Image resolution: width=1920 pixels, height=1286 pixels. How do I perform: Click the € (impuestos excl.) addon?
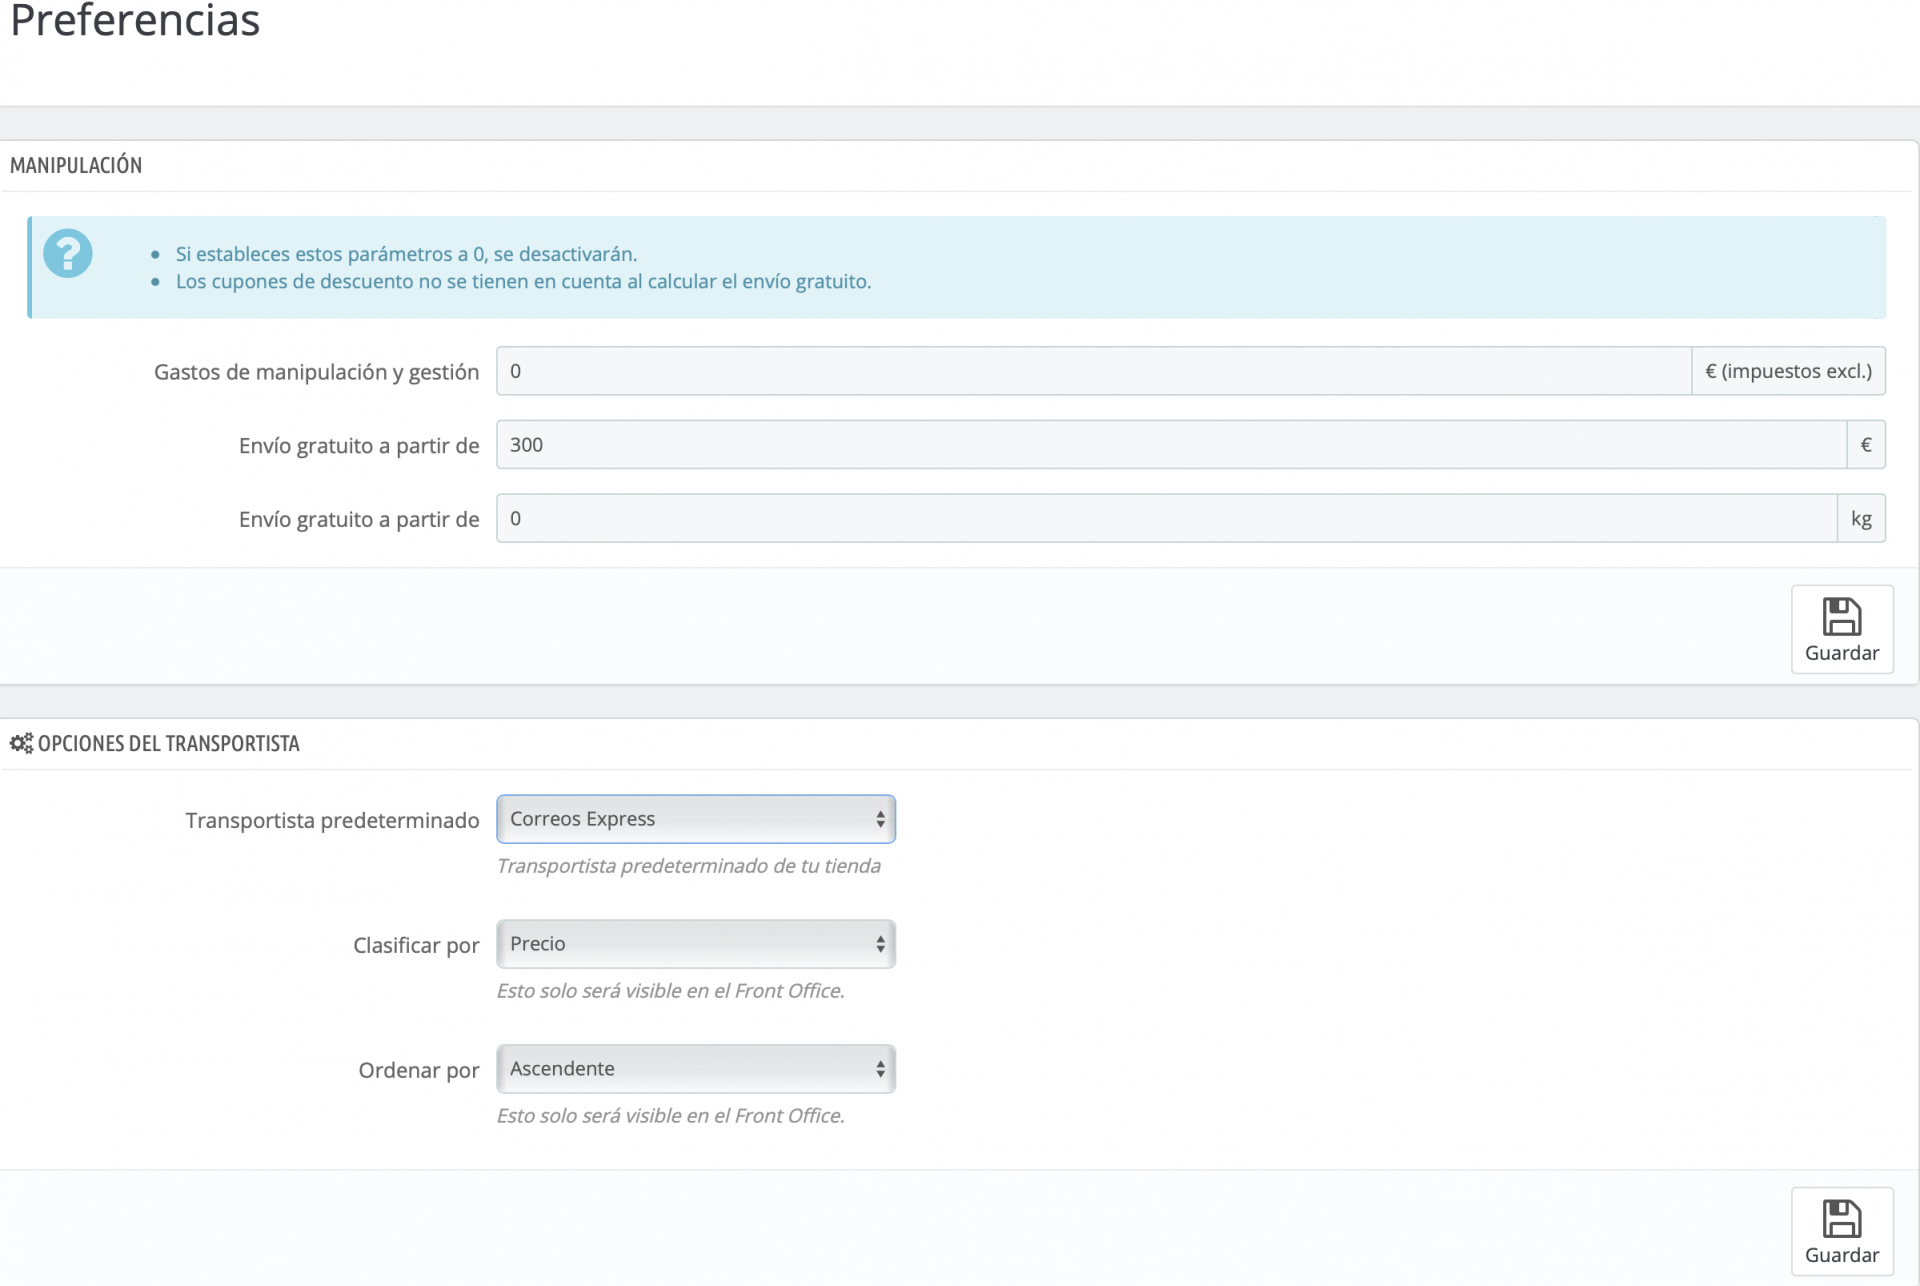coord(1787,371)
